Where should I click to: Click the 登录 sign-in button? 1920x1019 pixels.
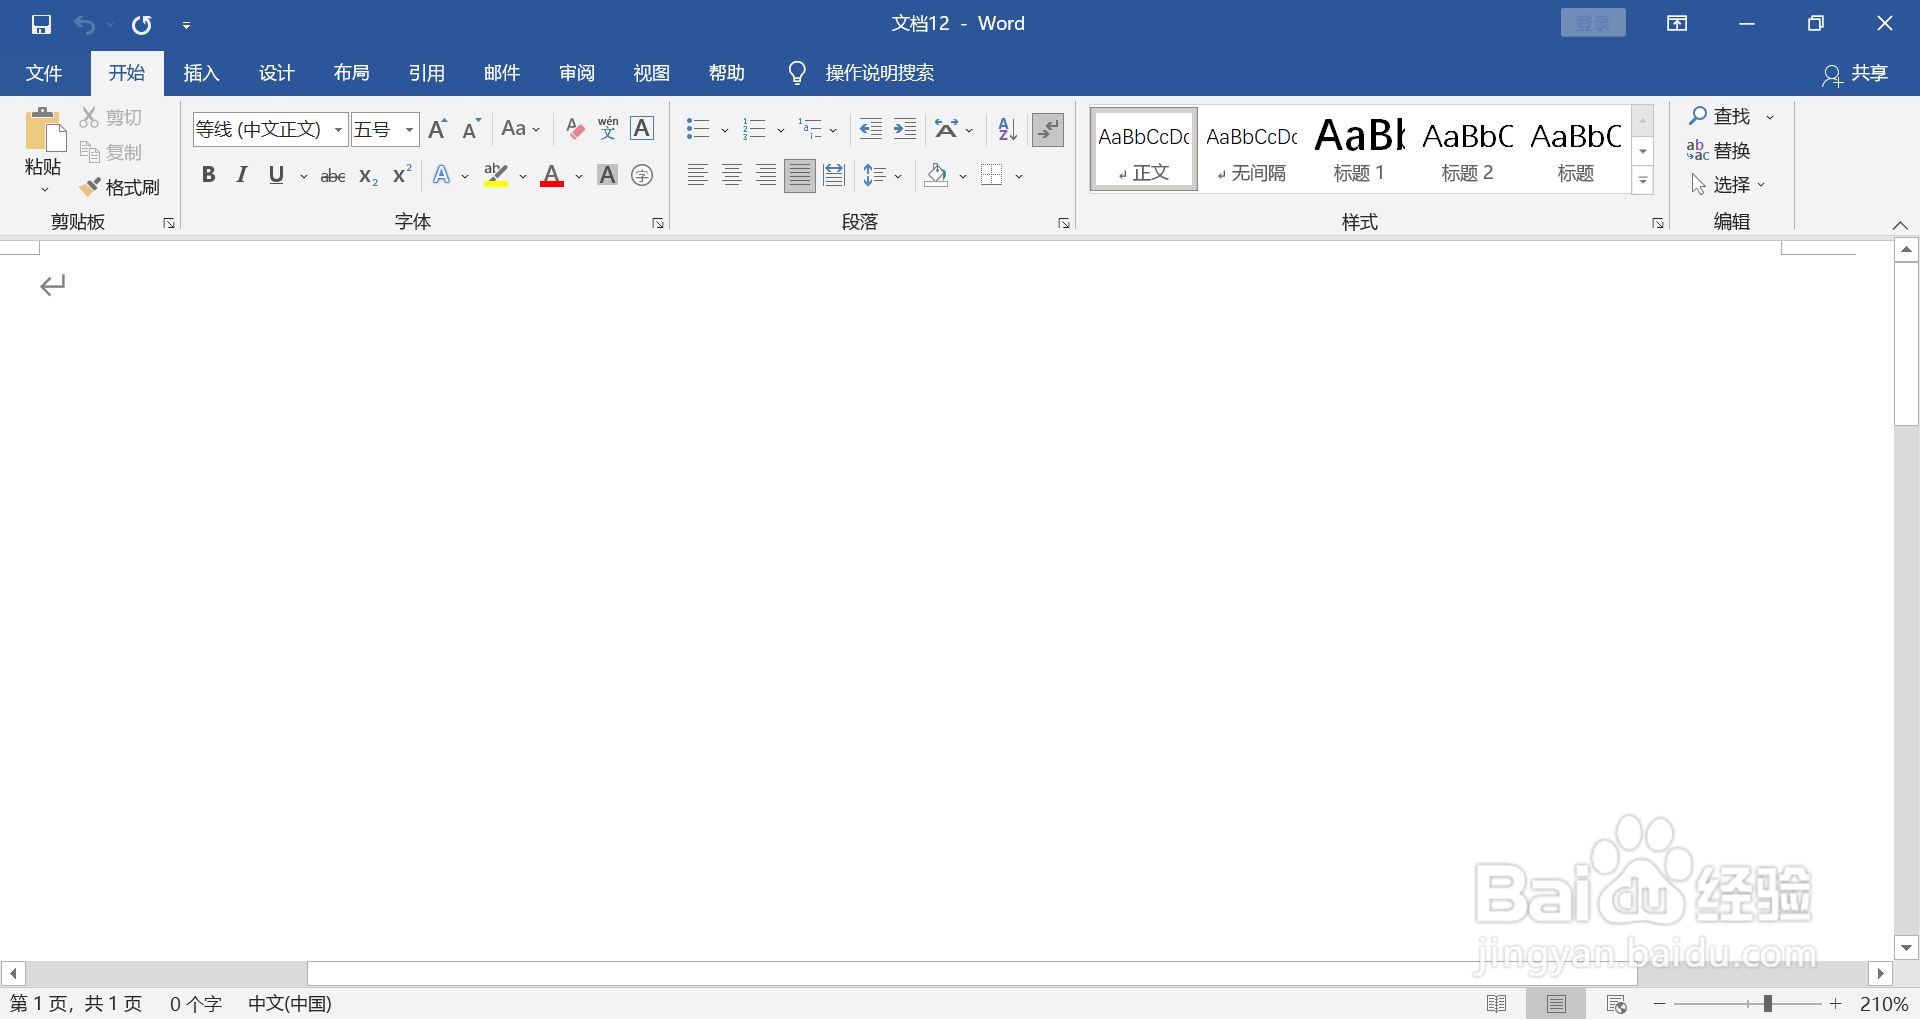(x=1593, y=23)
